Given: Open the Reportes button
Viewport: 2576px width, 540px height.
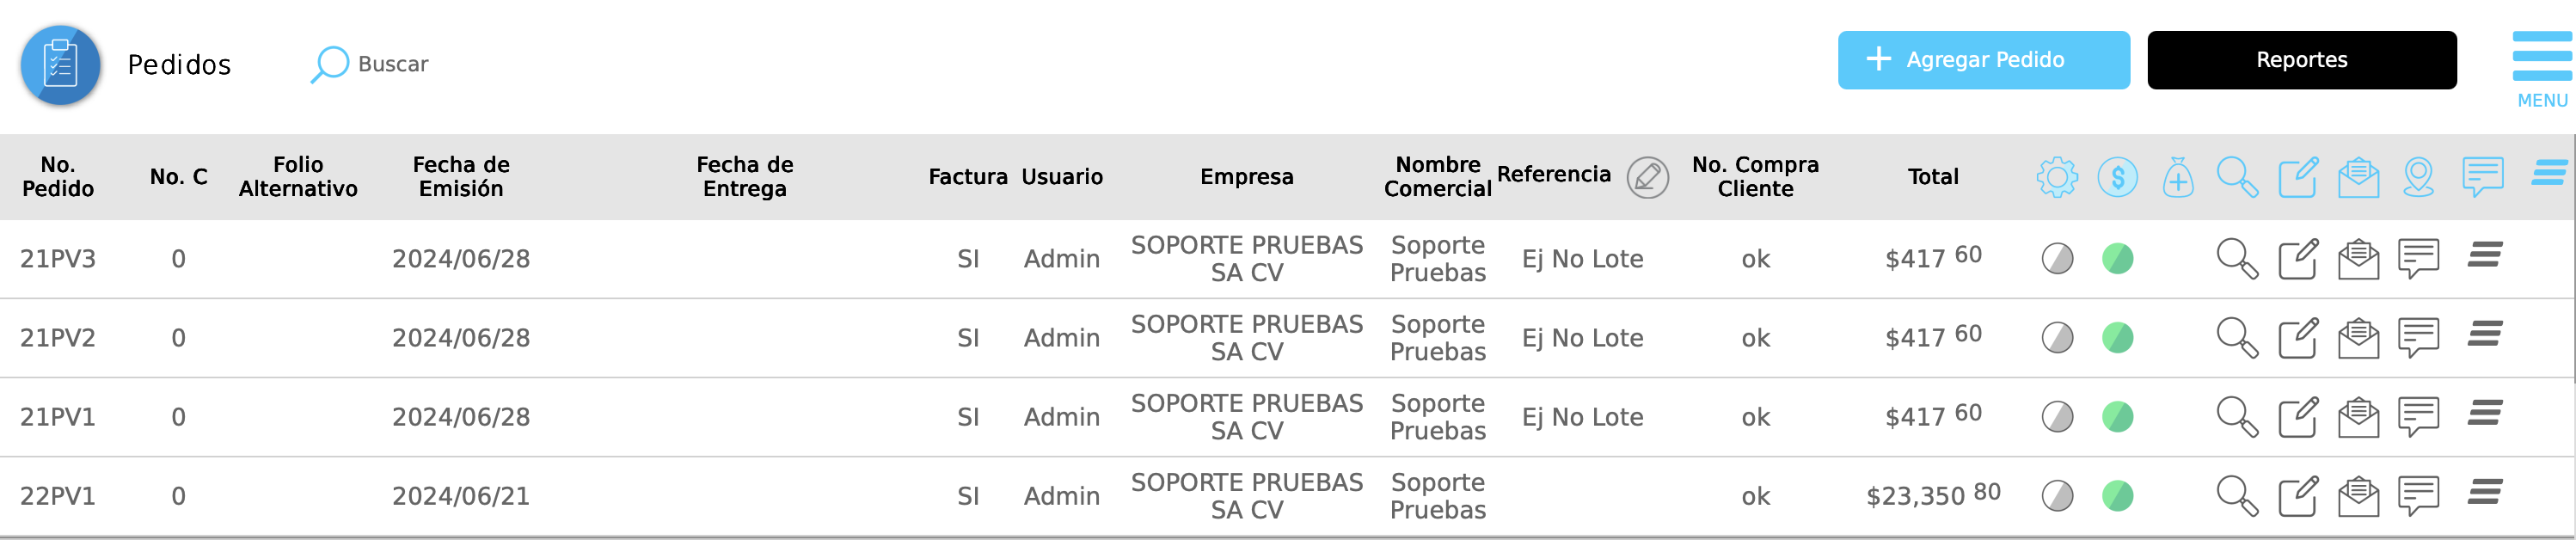Looking at the screenshot, I should tap(2301, 60).
